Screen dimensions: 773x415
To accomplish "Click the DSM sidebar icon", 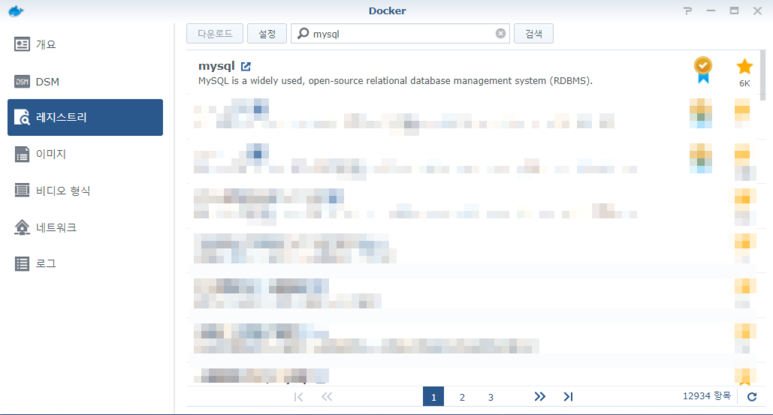I will pyautogui.click(x=22, y=81).
